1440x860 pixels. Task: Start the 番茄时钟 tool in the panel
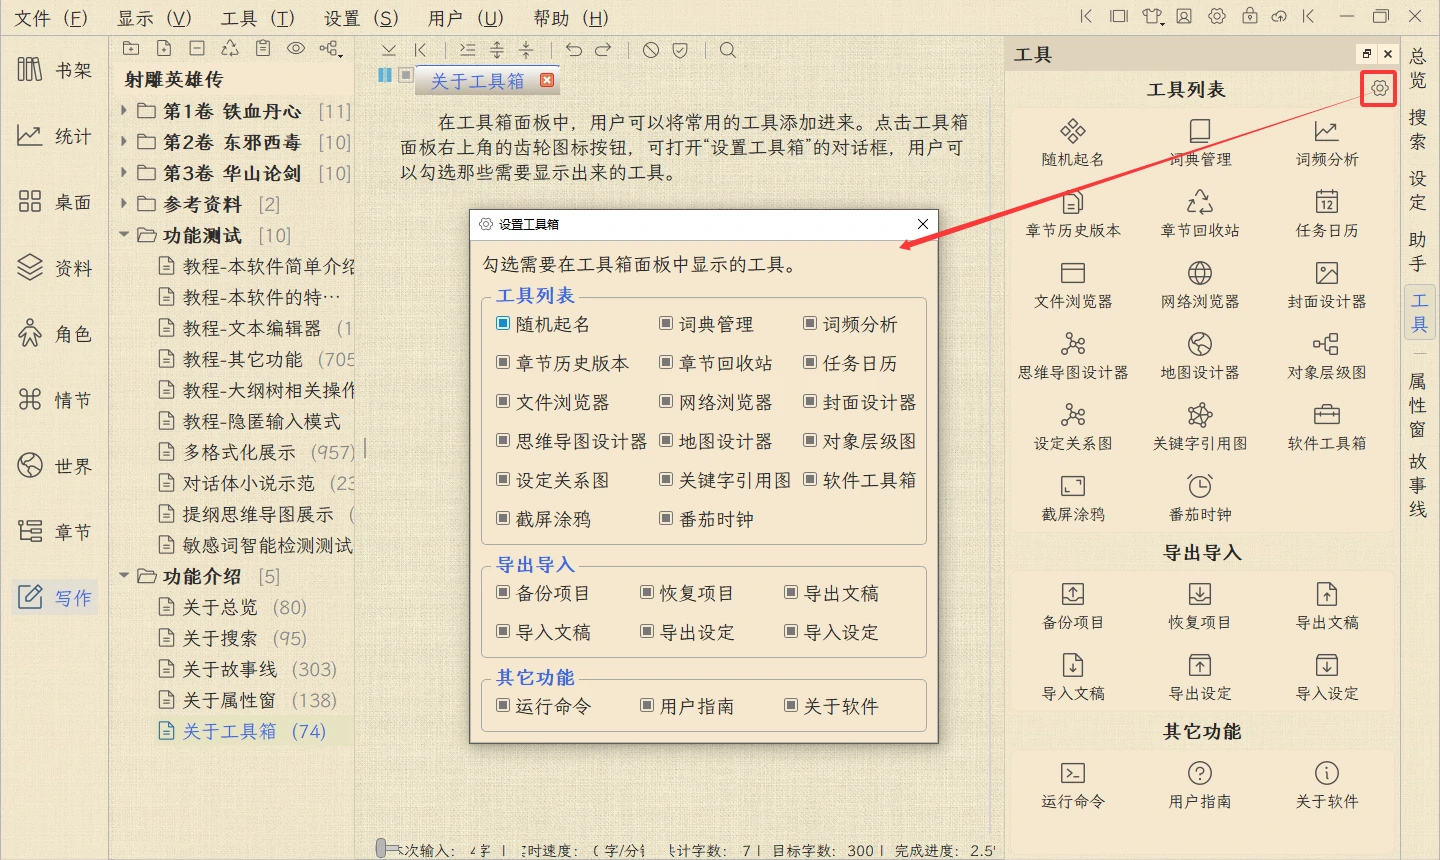point(1199,496)
